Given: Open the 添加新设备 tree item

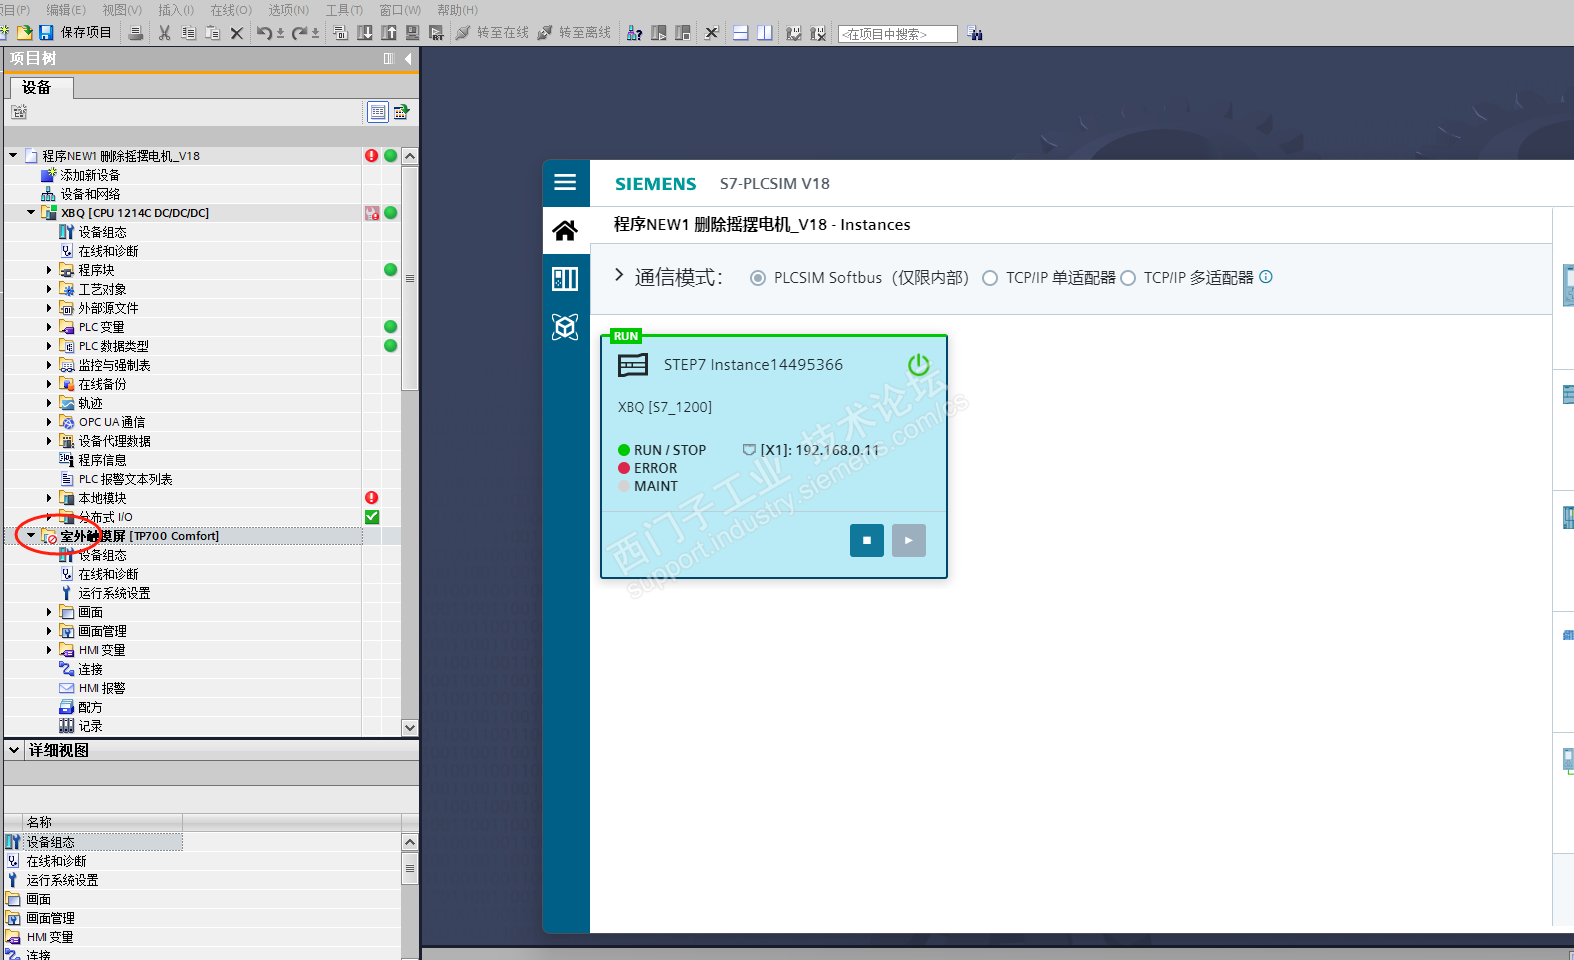Looking at the screenshot, I should [x=90, y=175].
